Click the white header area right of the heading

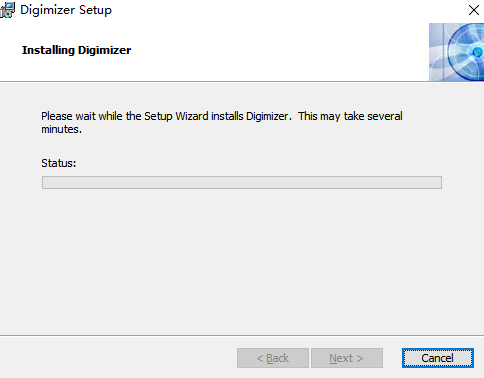pyautogui.click(x=280, y=50)
